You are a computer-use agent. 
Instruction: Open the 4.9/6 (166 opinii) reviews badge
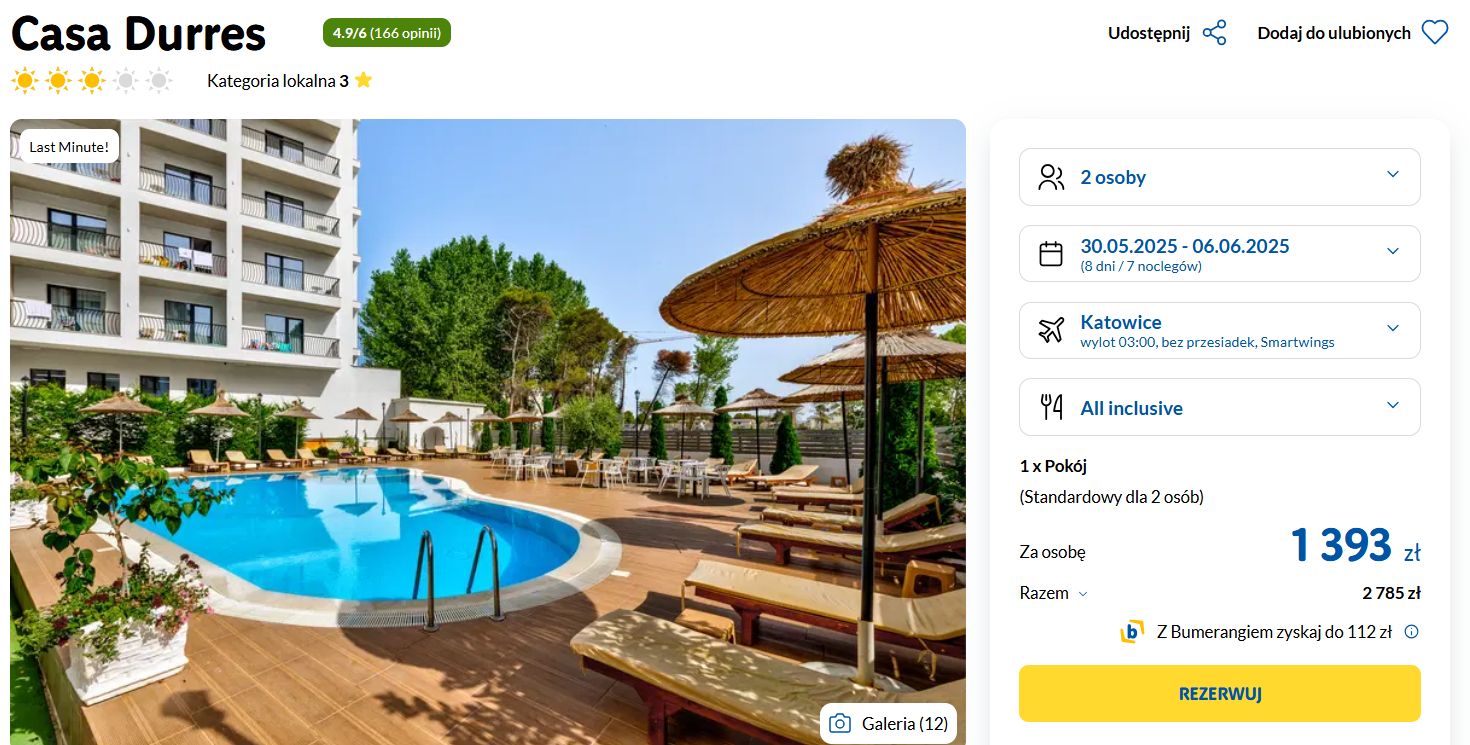pyautogui.click(x=387, y=33)
